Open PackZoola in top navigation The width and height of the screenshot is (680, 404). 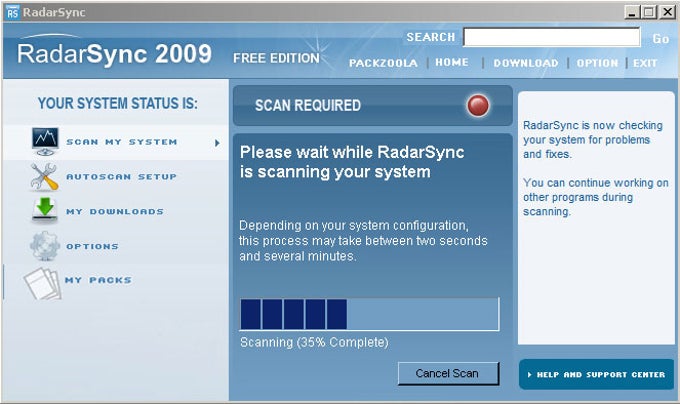383,63
